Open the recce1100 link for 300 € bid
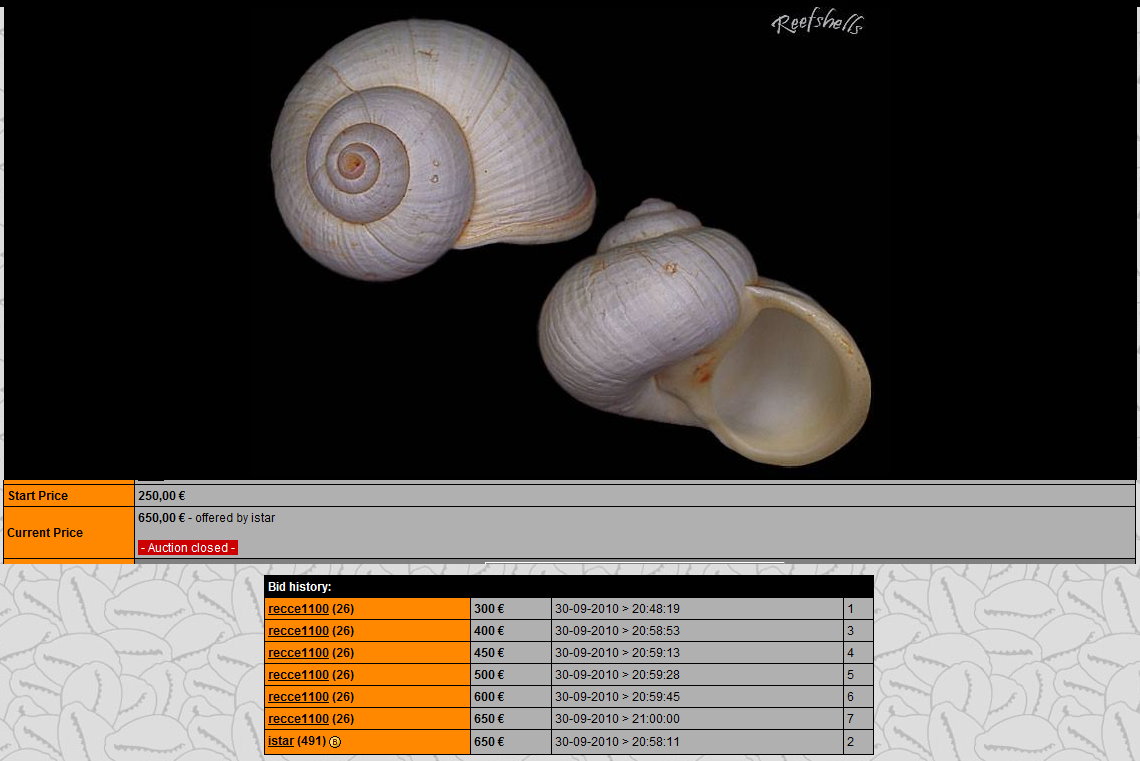 pyautogui.click(x=298, y=608)
